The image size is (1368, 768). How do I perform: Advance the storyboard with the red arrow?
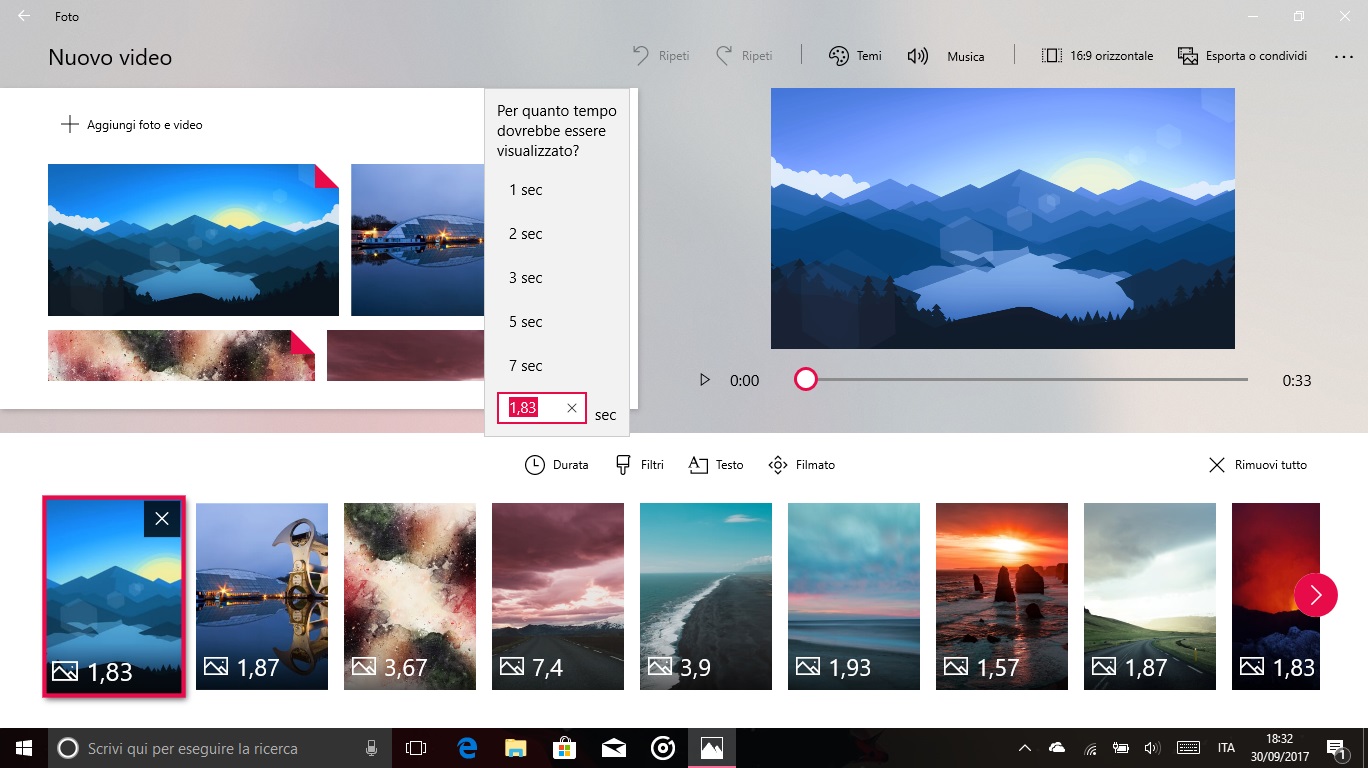tap(1315, 596)
